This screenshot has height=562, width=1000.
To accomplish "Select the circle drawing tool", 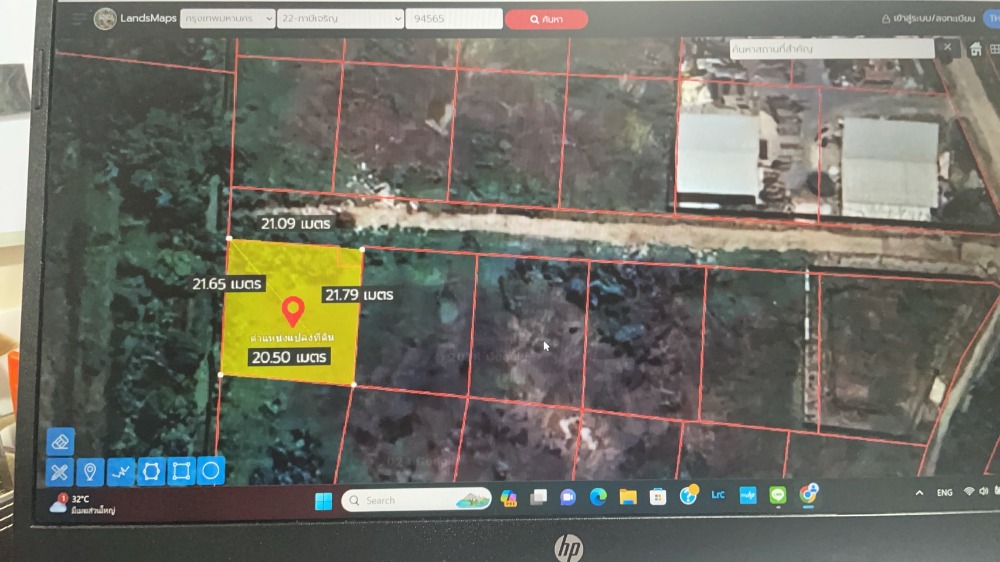I will tap(211, 471).
